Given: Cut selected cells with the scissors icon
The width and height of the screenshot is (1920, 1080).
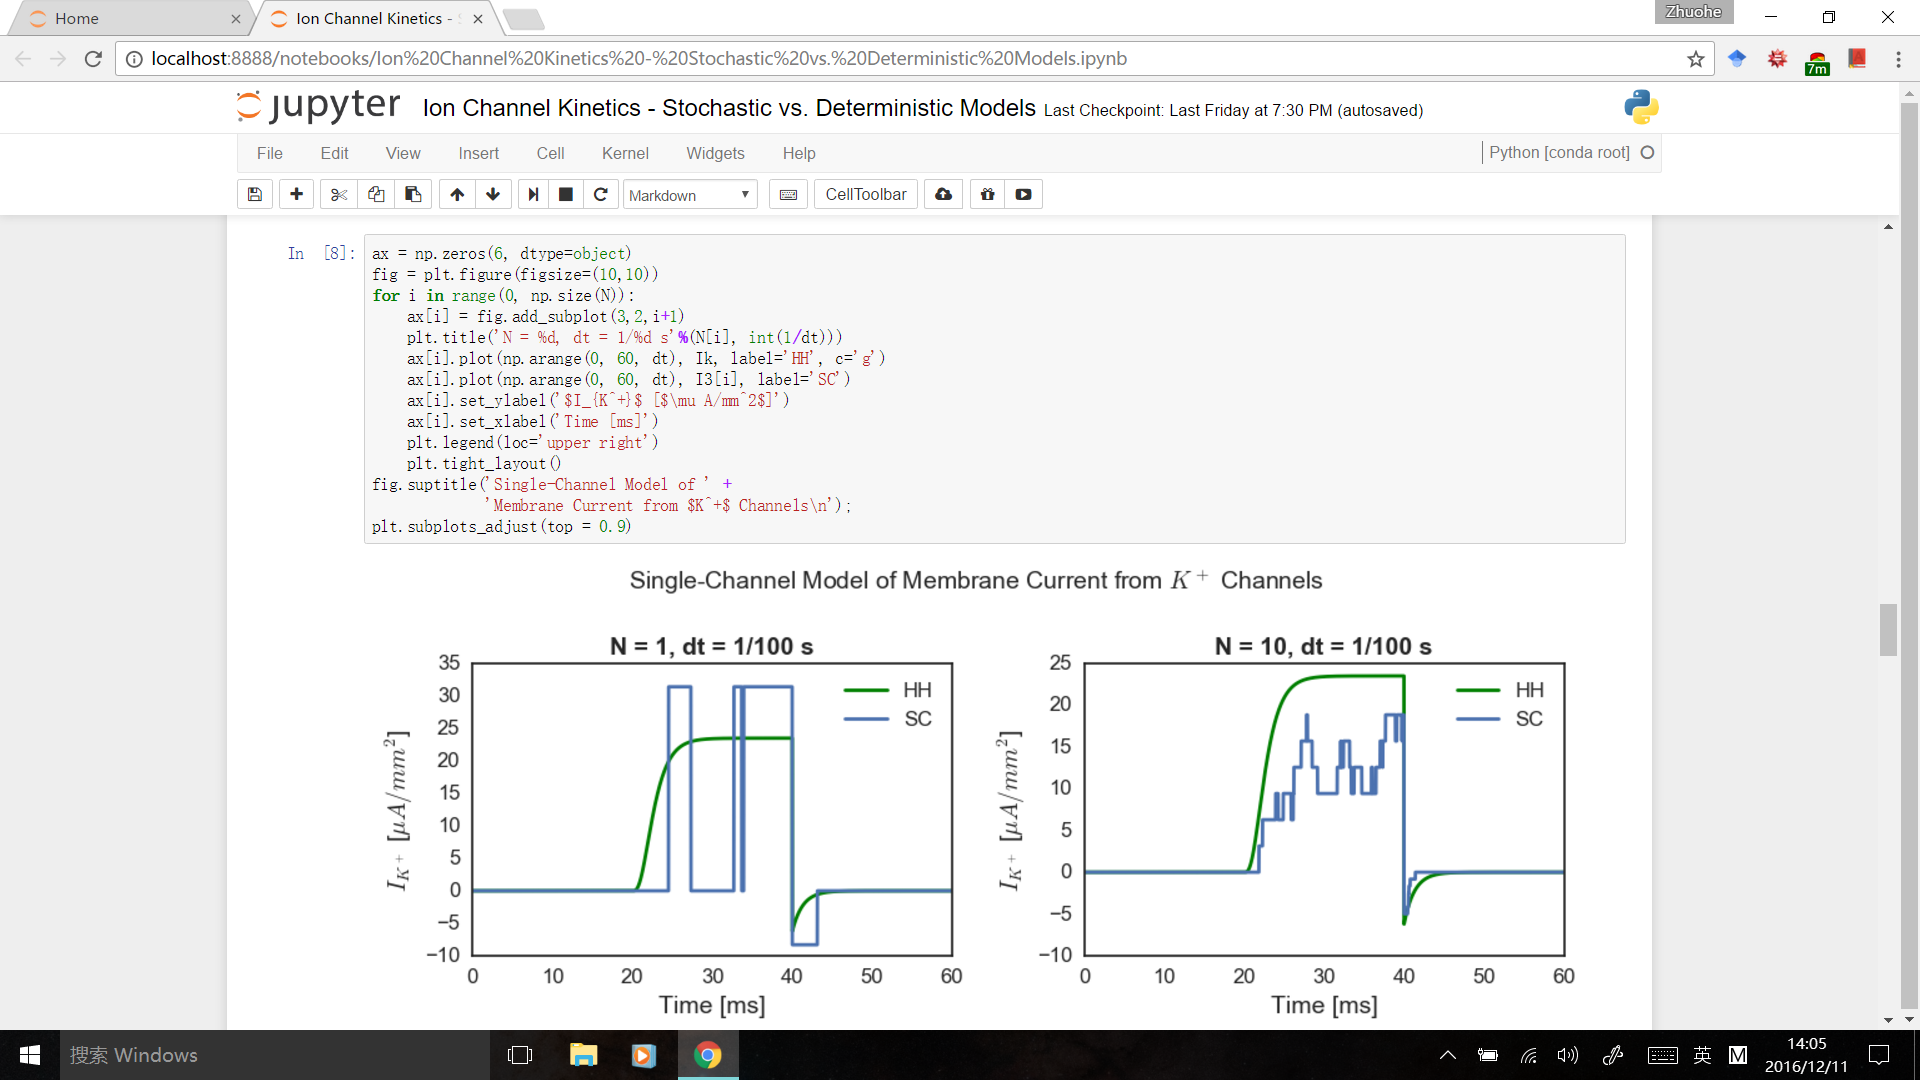Looking at the screenshot, I should [339, 194].
